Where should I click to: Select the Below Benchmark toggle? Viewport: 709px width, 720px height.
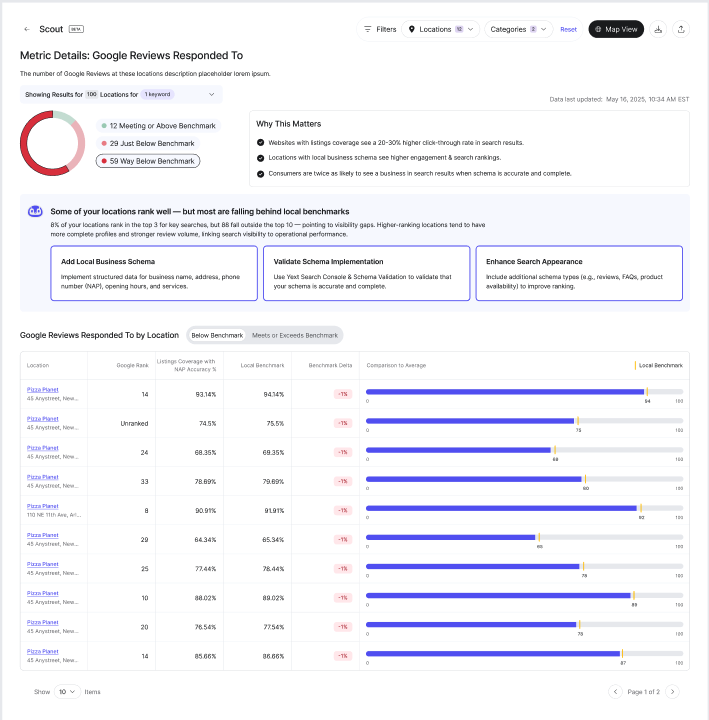[x=217, y=335]
